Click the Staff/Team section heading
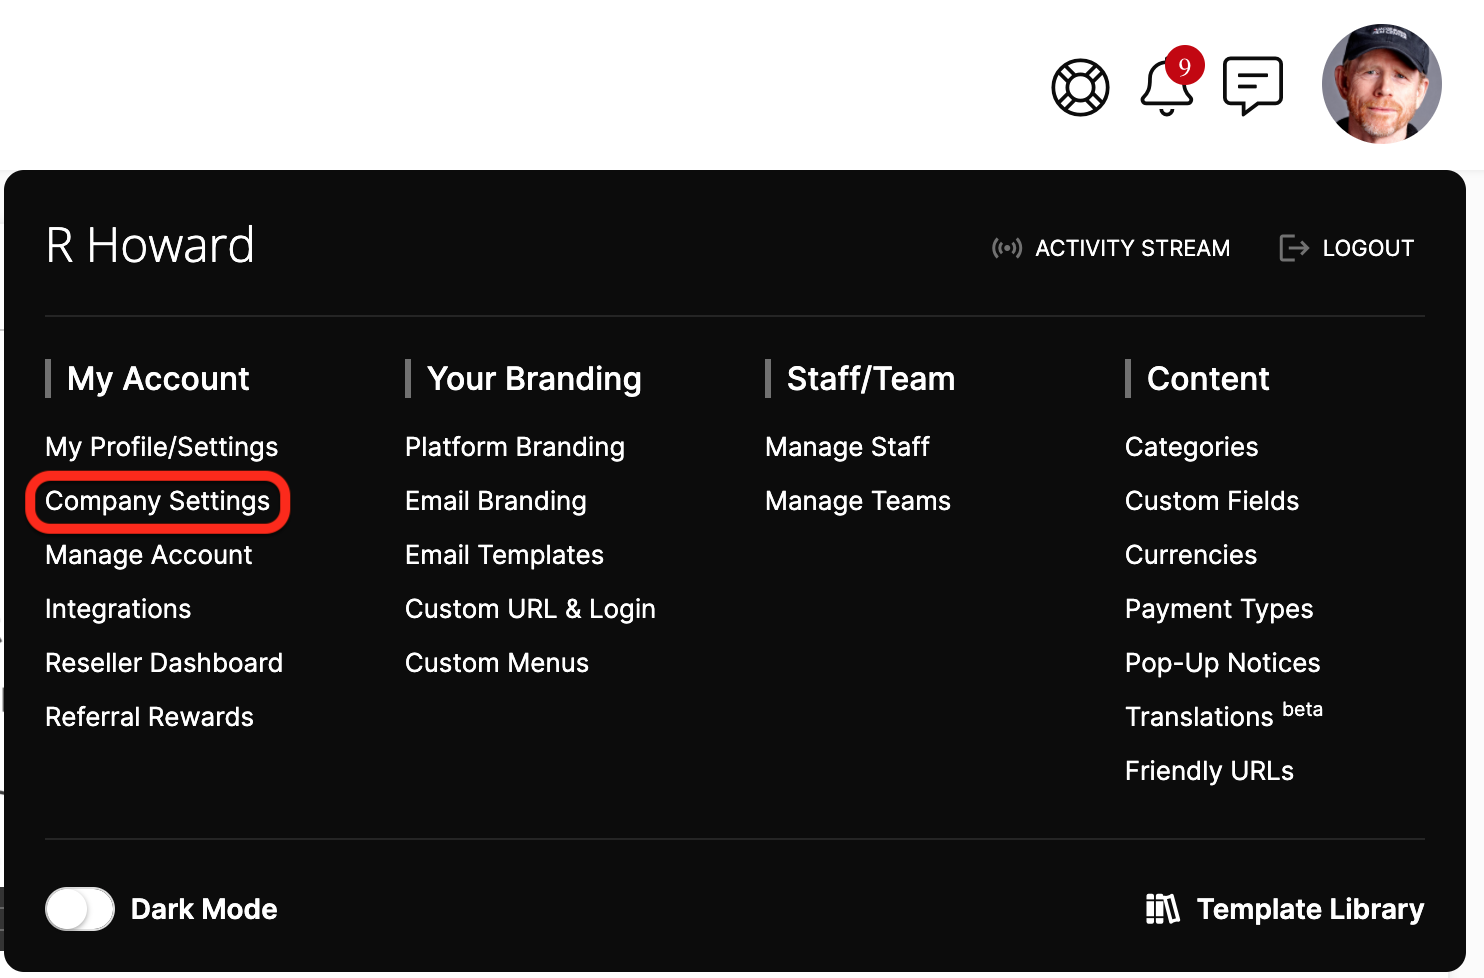The height and width of the screenshot is (978, 1484). coord(871,379)
